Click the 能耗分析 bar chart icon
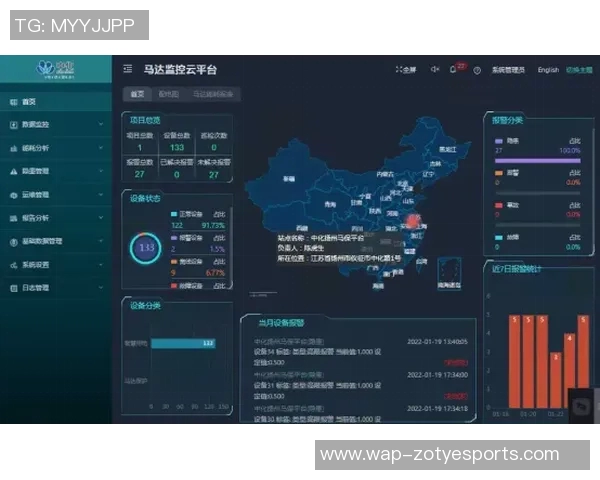 pos(13,149)
